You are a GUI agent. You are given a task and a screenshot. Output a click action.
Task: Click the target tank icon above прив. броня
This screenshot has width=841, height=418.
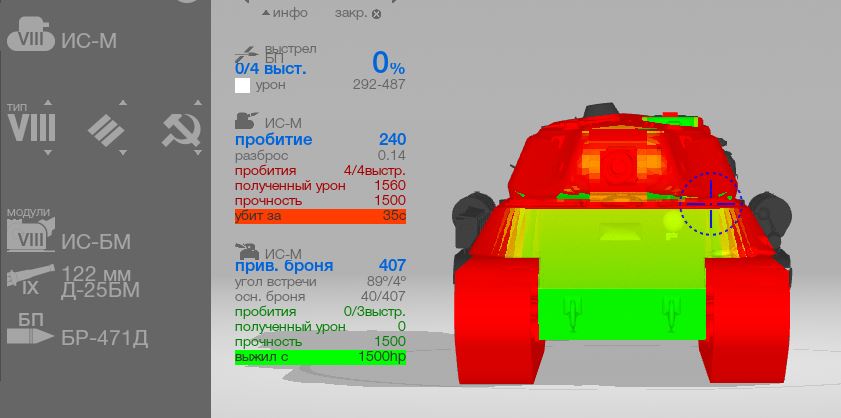coord(247,251)
